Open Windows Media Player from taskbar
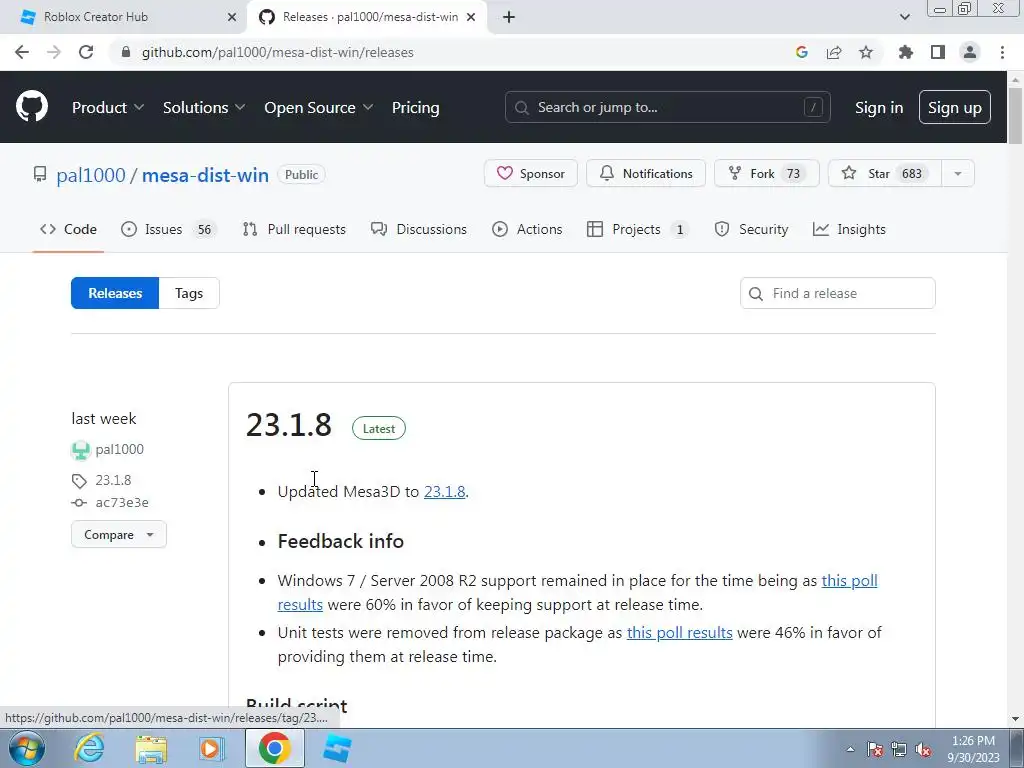The image size is (1024, 768). click(211, 748)
